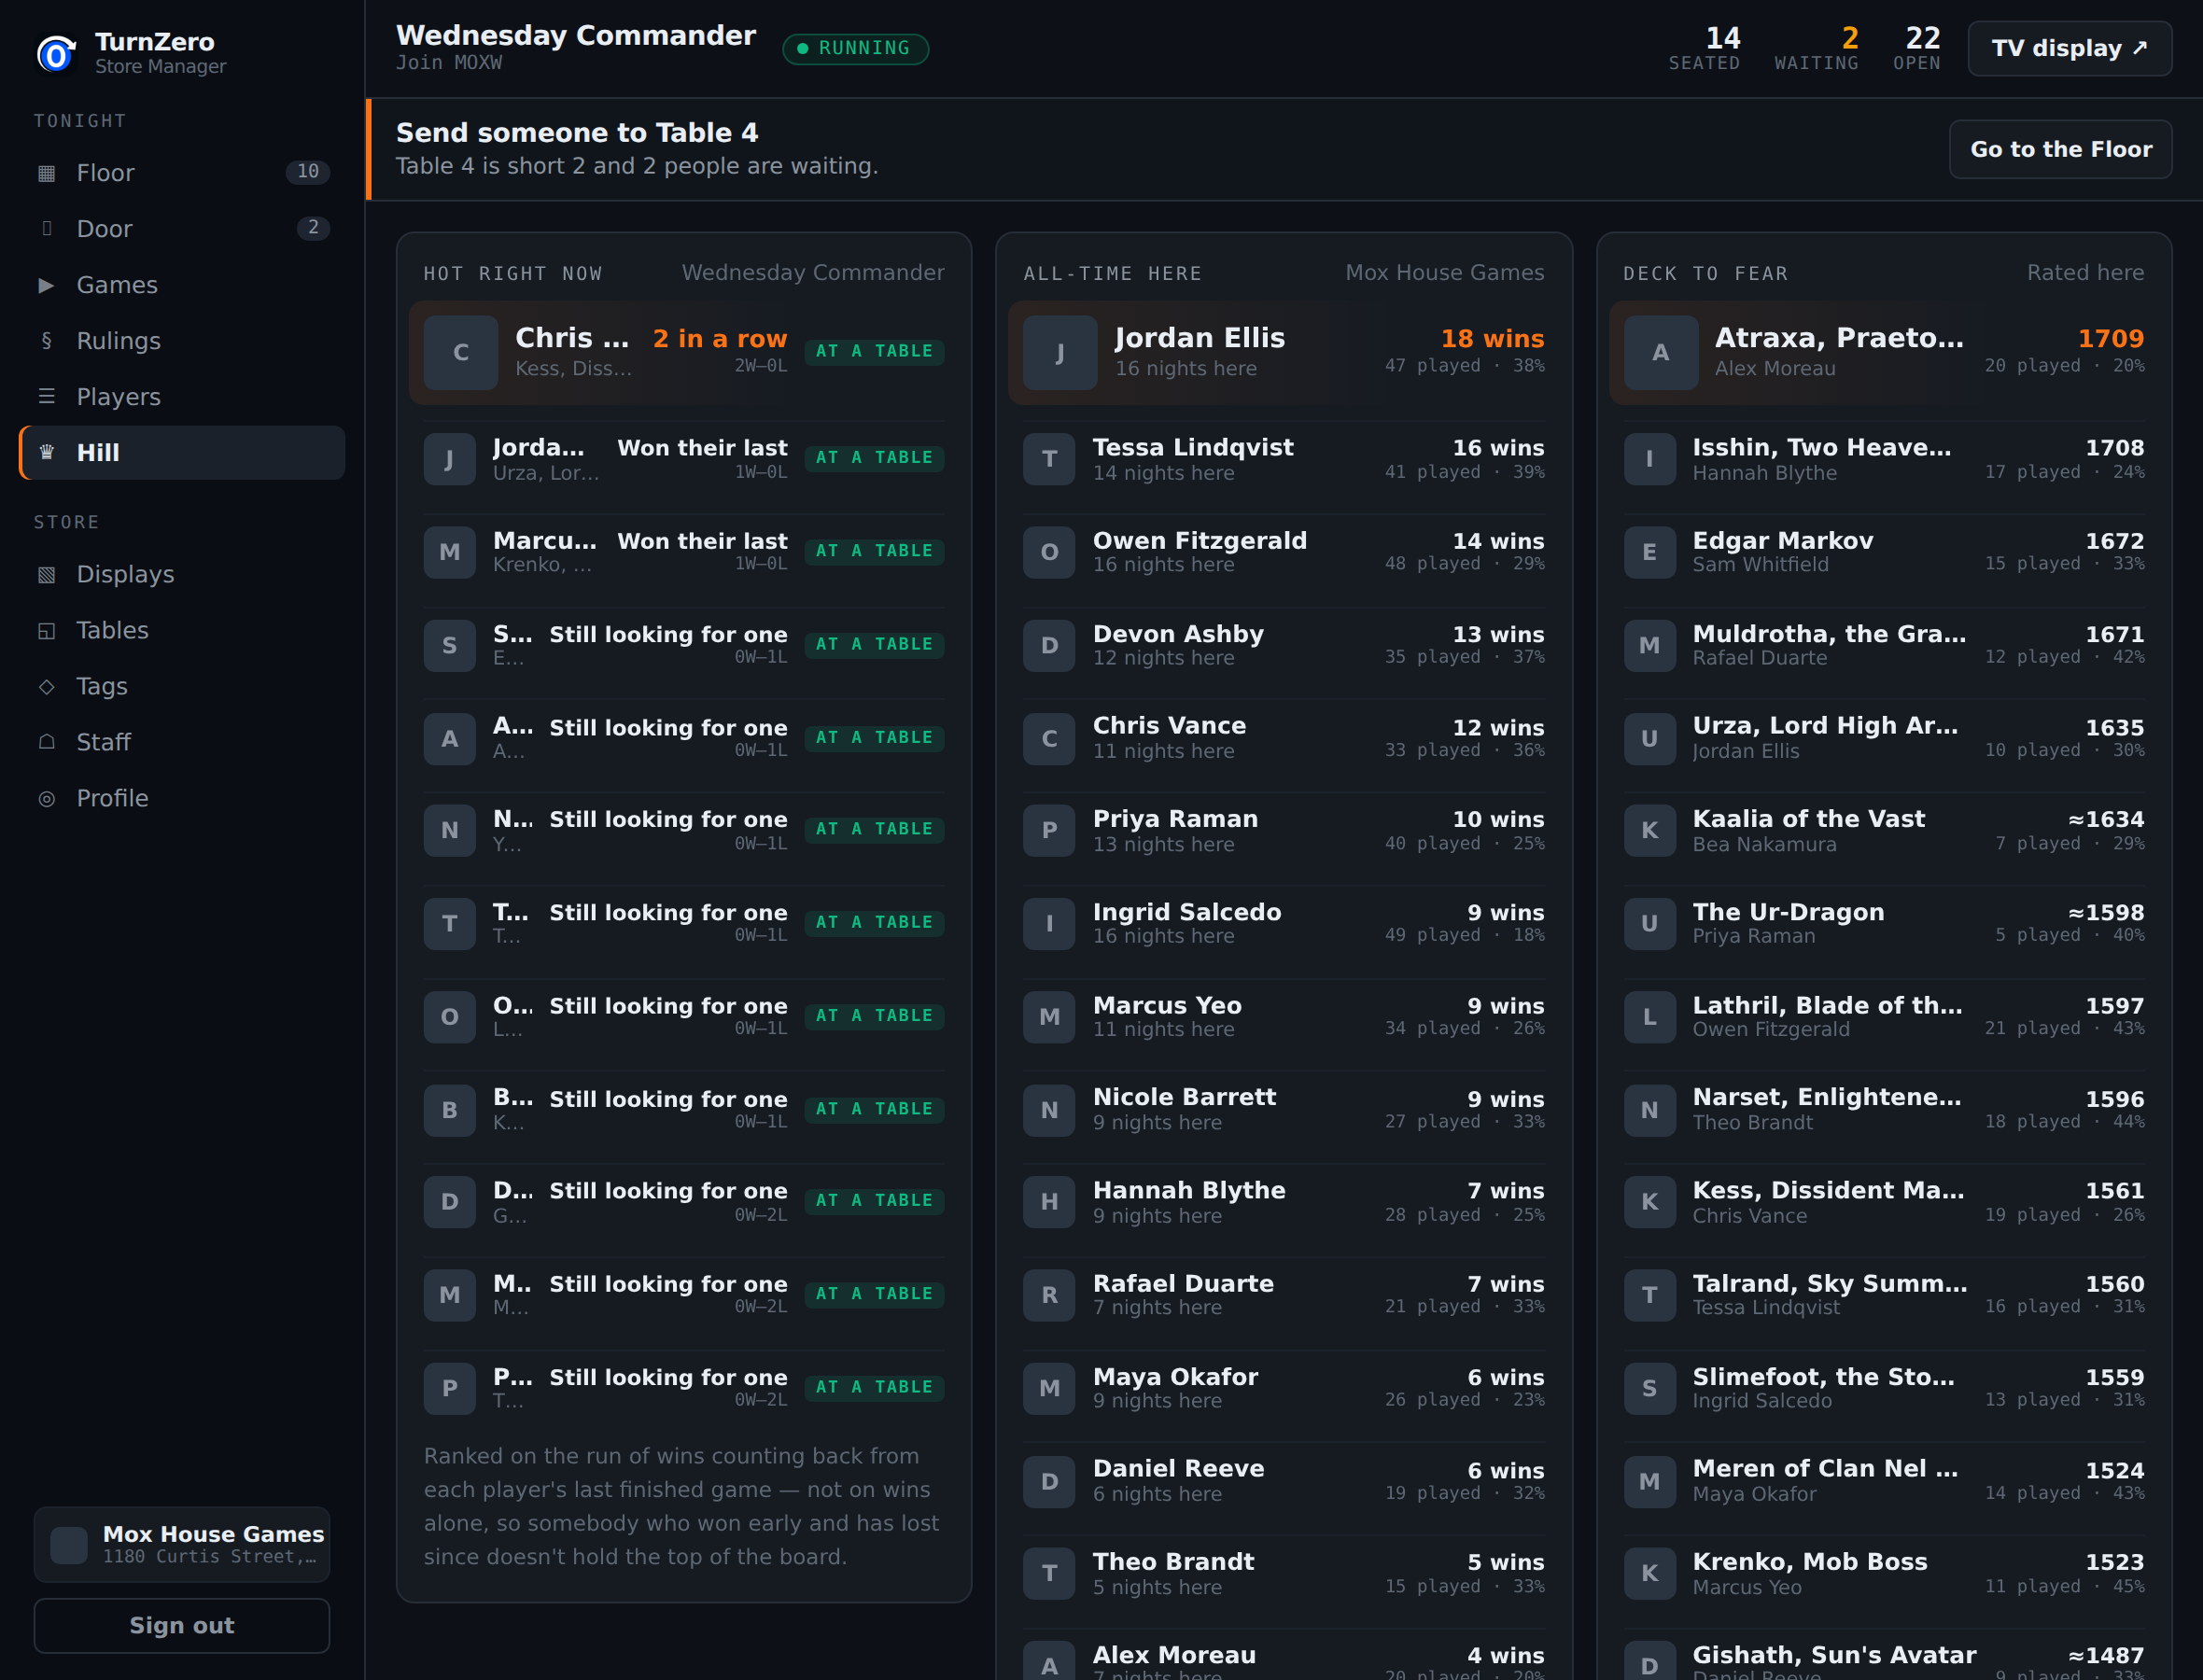Select Devon Ashby row name
Screen dimensions: 2203x1680
coord(1178,634)
